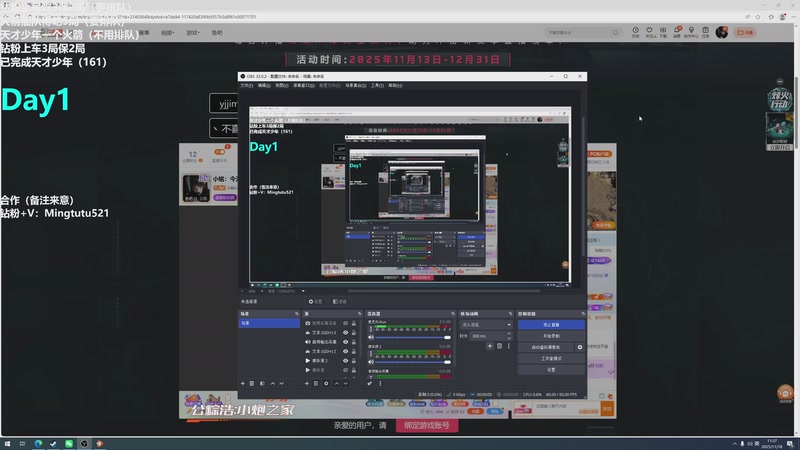Move the selected source up

pos(336,384)
